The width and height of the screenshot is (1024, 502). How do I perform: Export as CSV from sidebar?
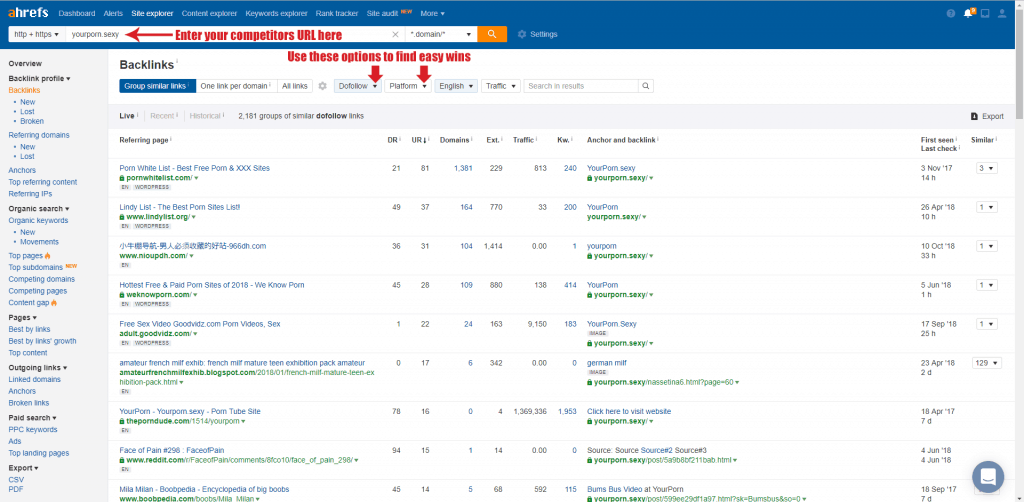point(16,480)
